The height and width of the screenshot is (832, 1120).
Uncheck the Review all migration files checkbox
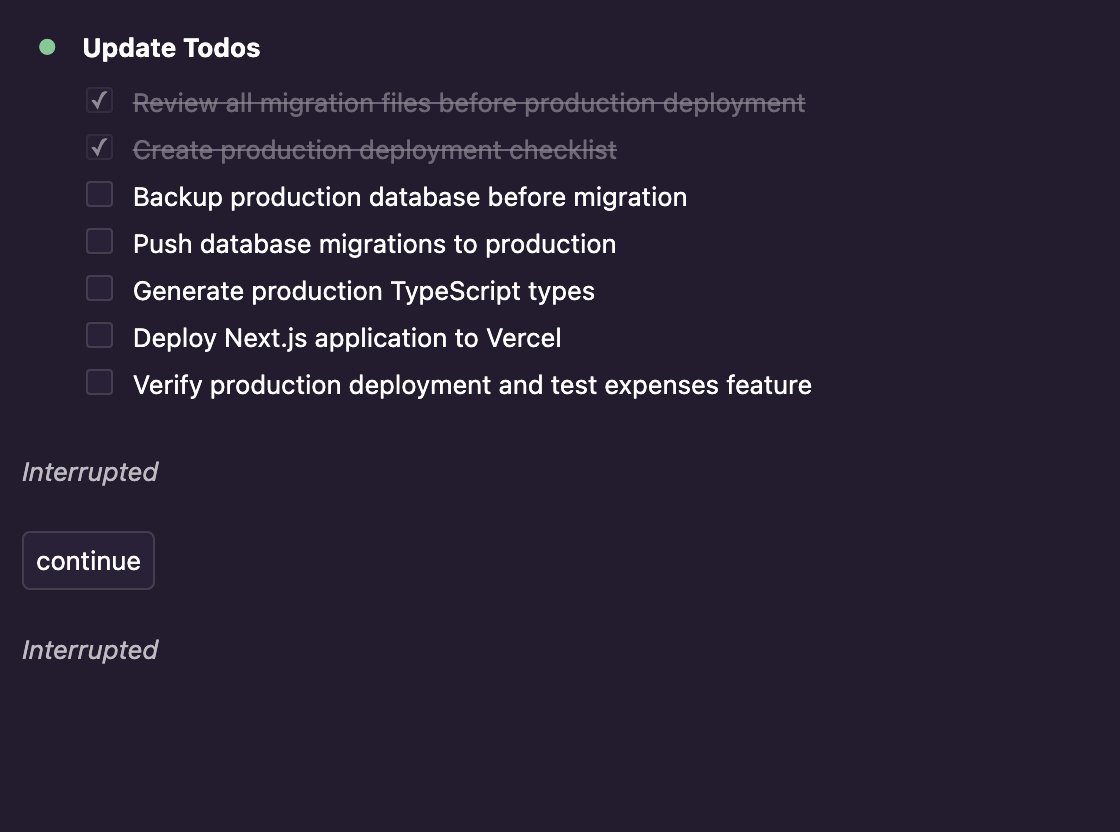coord(99,100)
